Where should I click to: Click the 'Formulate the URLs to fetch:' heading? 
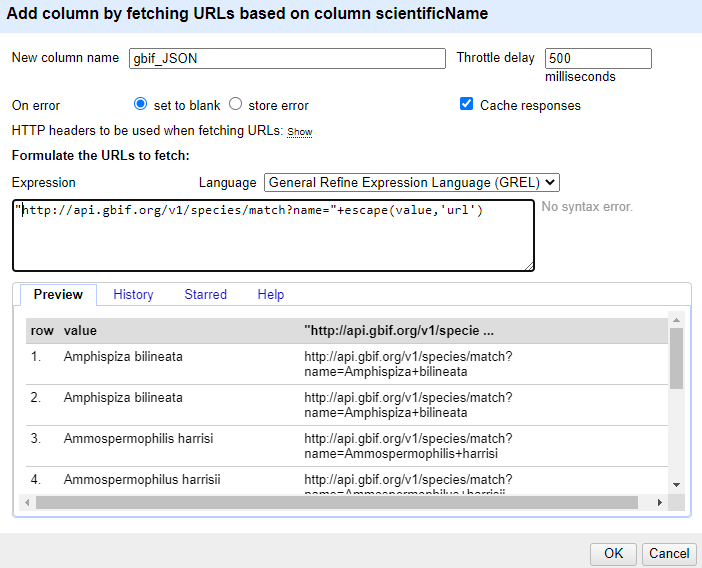[101, 156]
